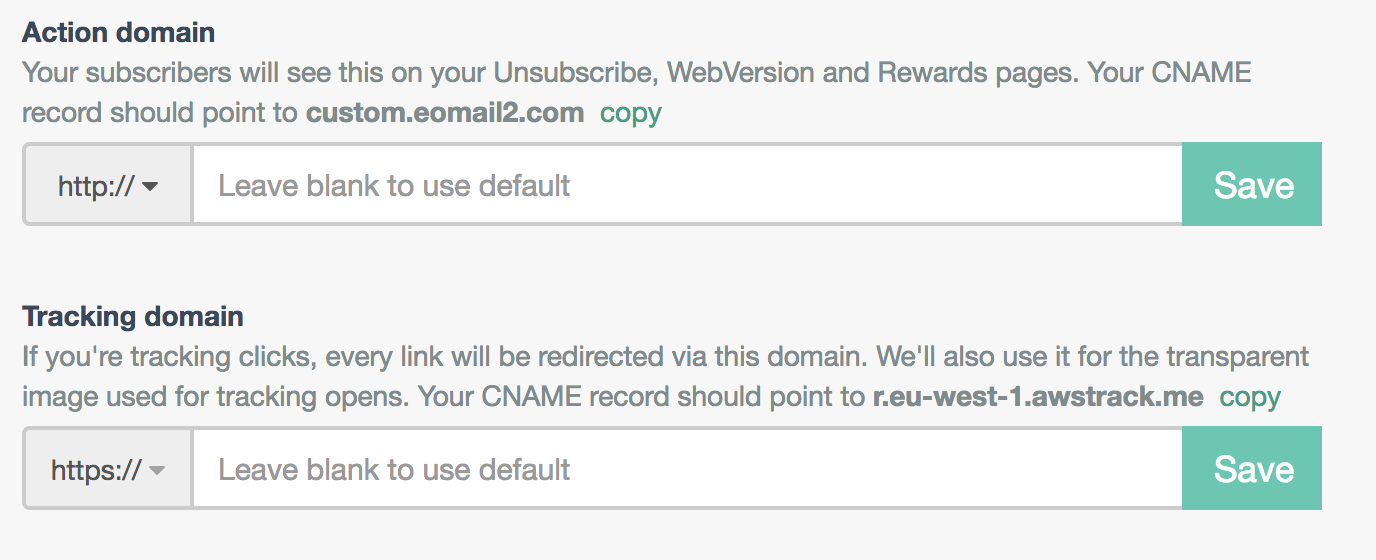The image size is (1376, 560).
Task: Select the https:// label in the Tracking selector
Action: (x=96, y=469)
